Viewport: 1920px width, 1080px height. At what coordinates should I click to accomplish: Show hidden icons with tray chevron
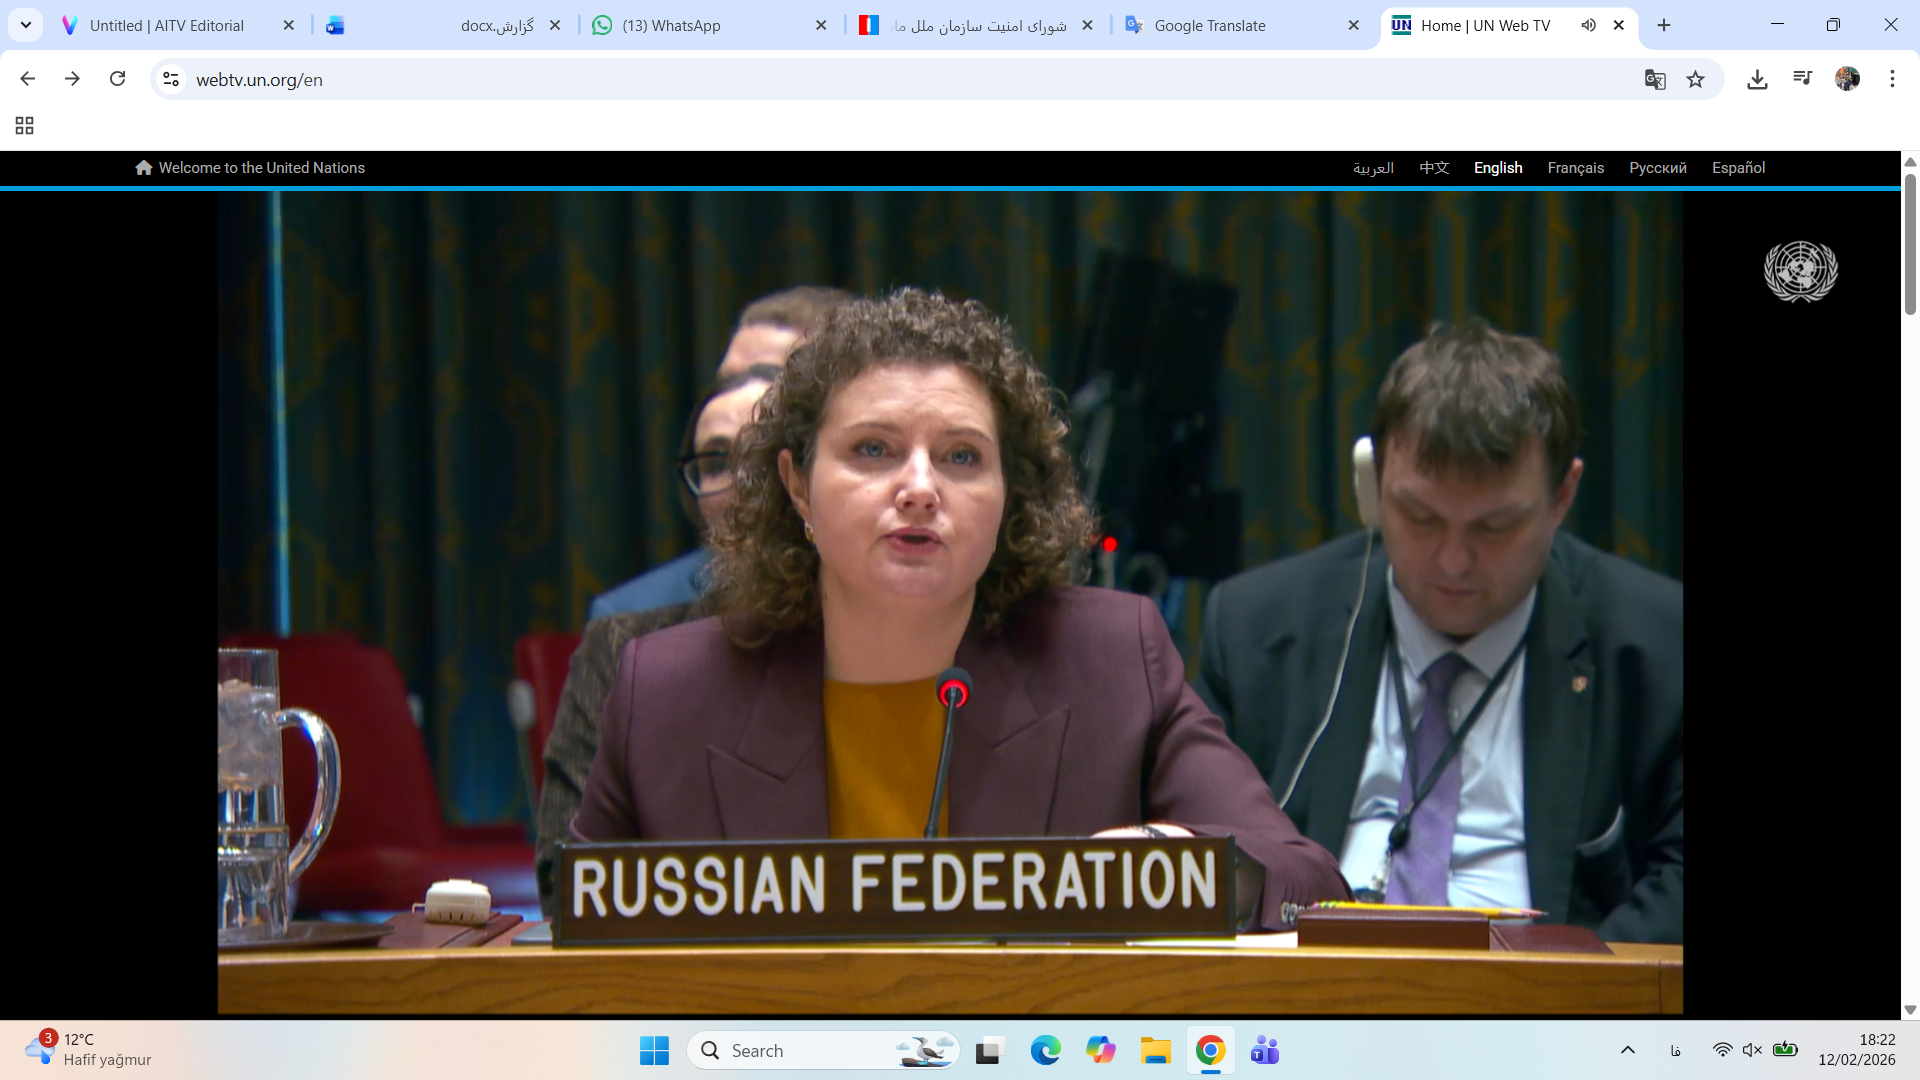1628,1050
